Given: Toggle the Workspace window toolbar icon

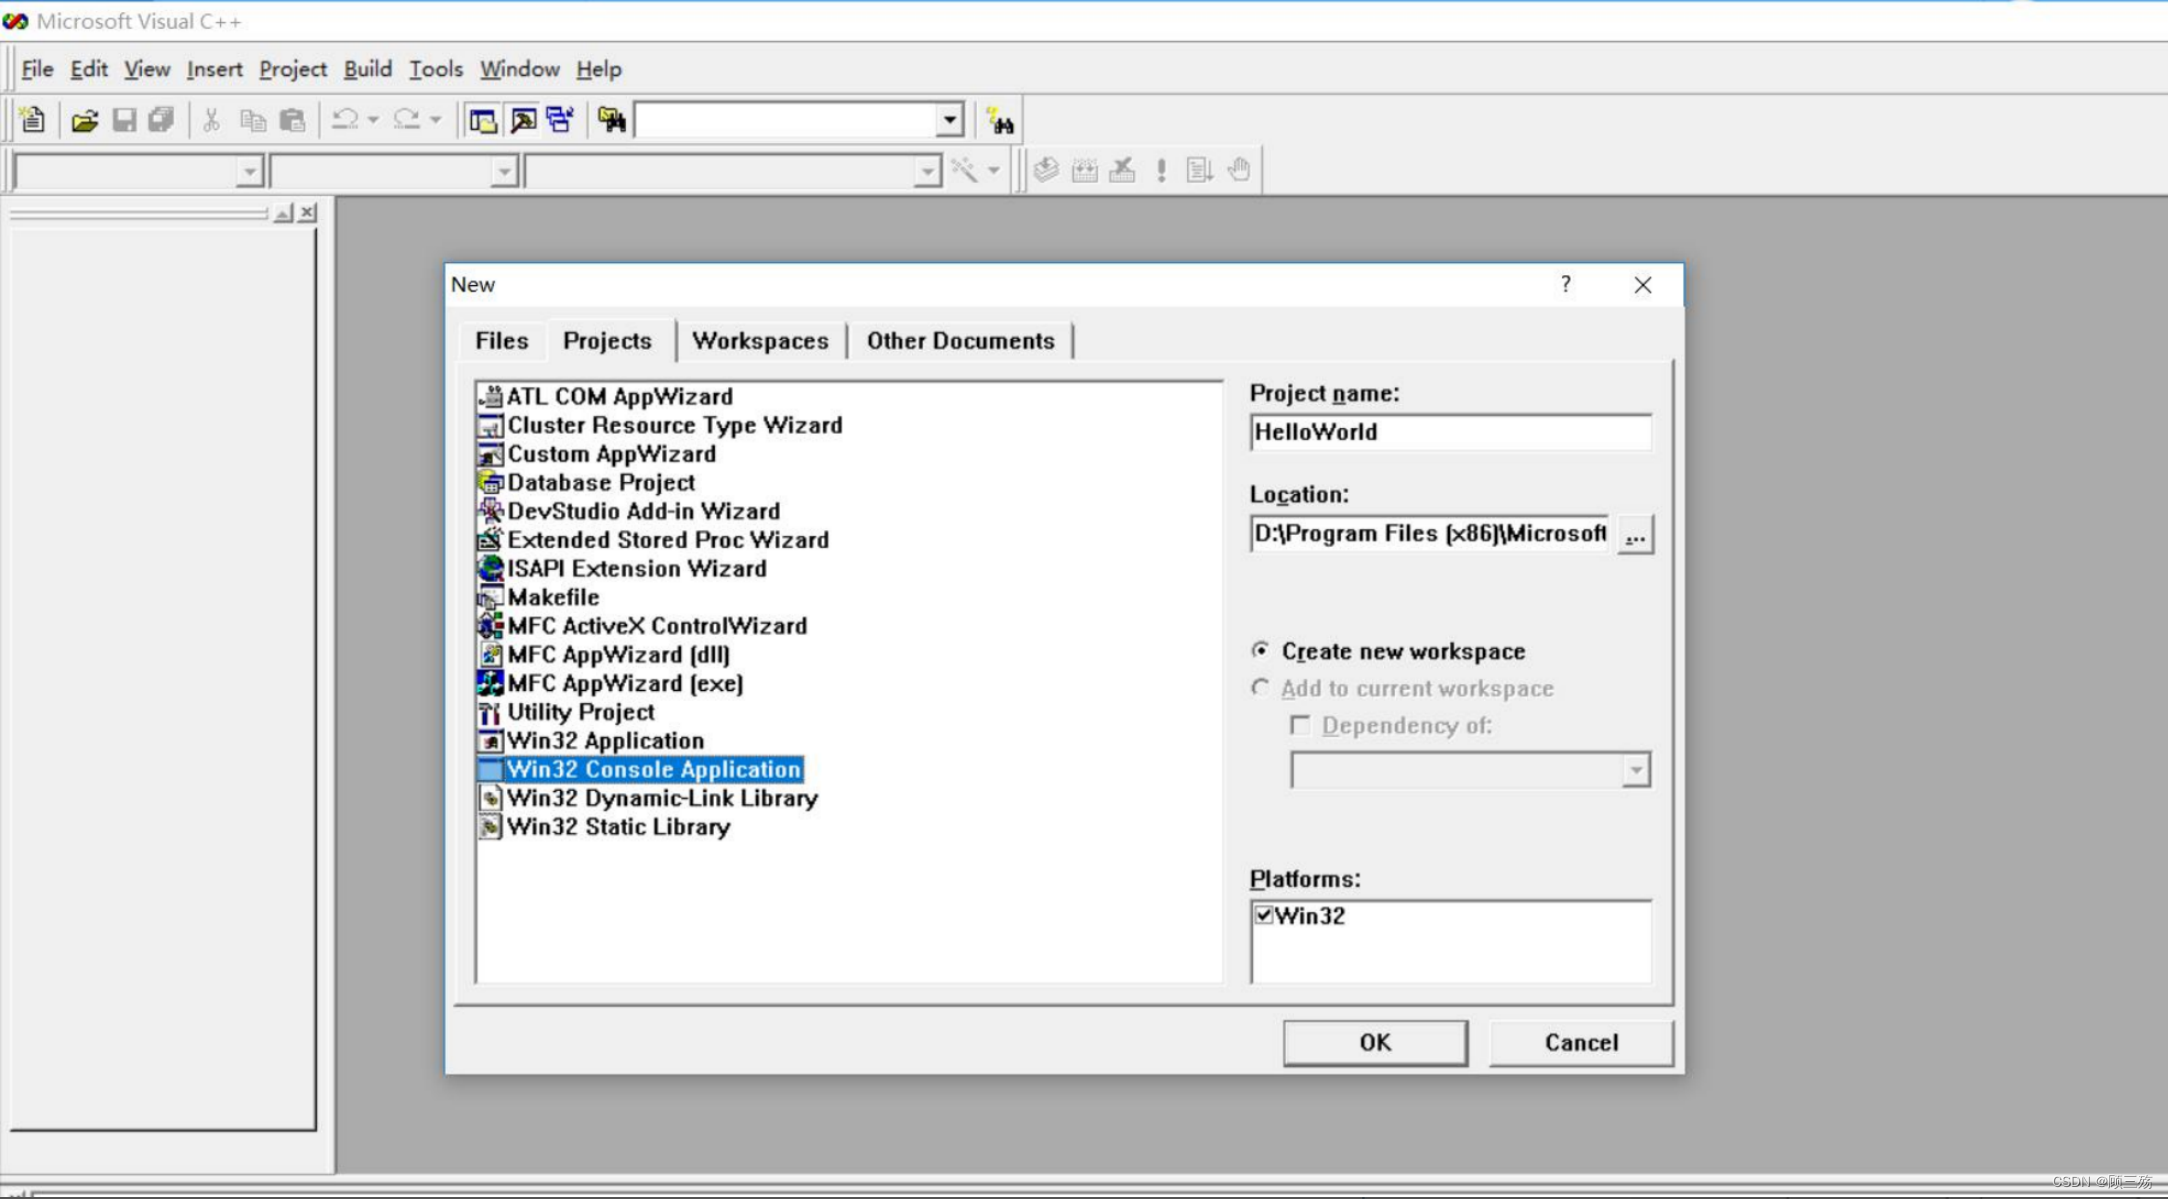Looking at the screenshot, I should [483, 121].
